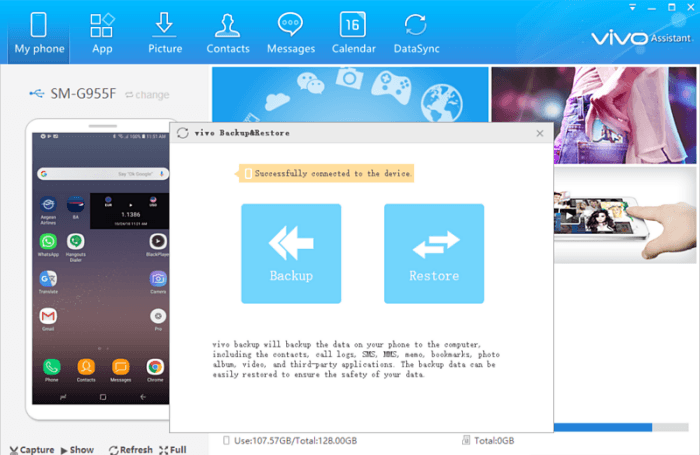
Task: Click the phone storage icon before Use
Action: pyautogui.click(x=226, y=441)
